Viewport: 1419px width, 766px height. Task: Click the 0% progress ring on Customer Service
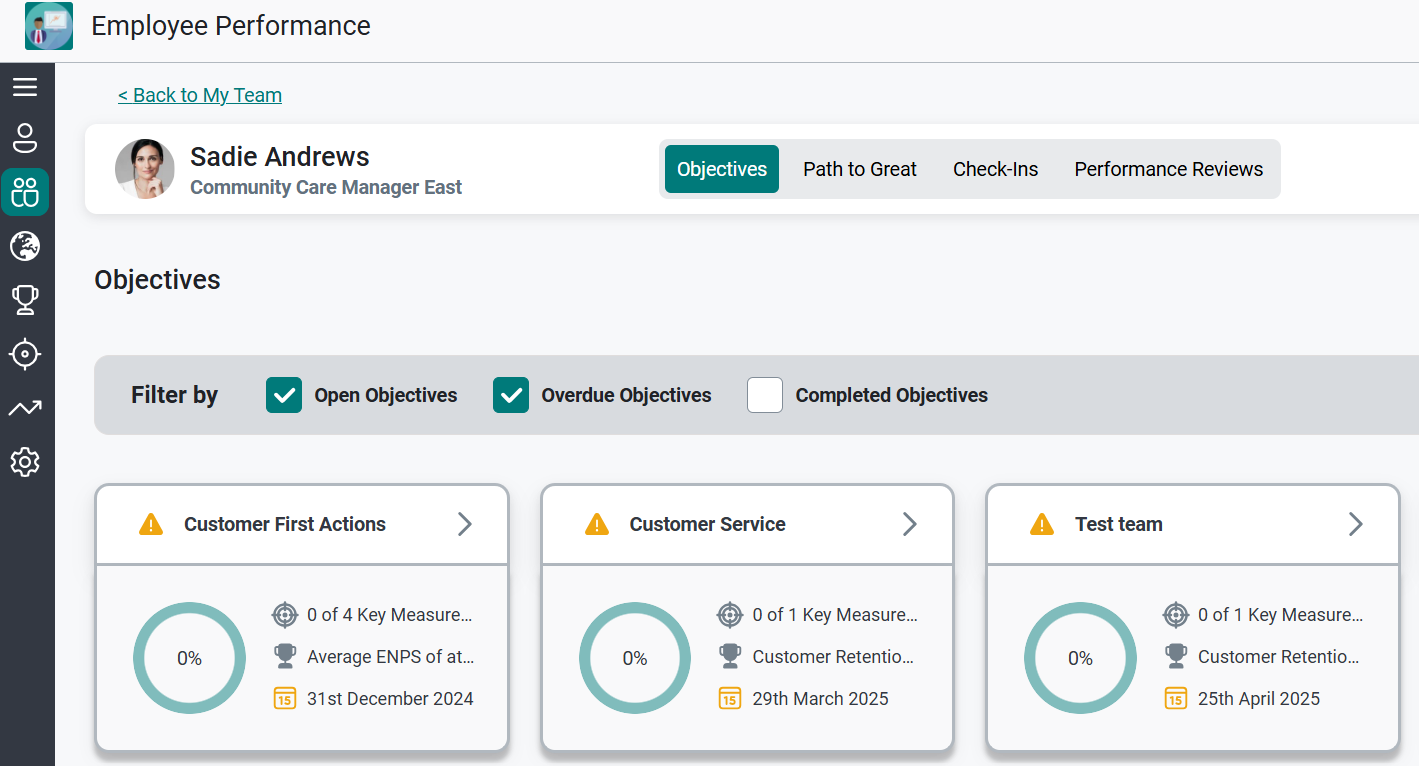[x=635, y=658]
